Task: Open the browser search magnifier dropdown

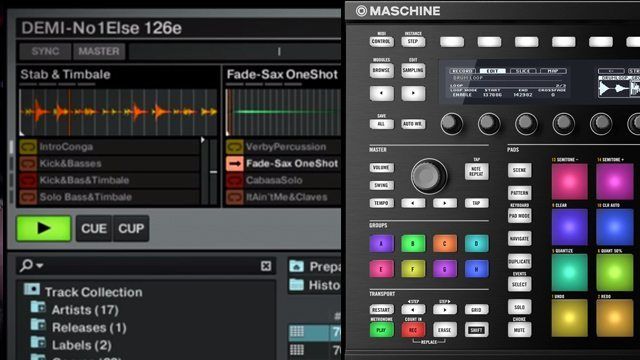Action: tap(31, 266)
